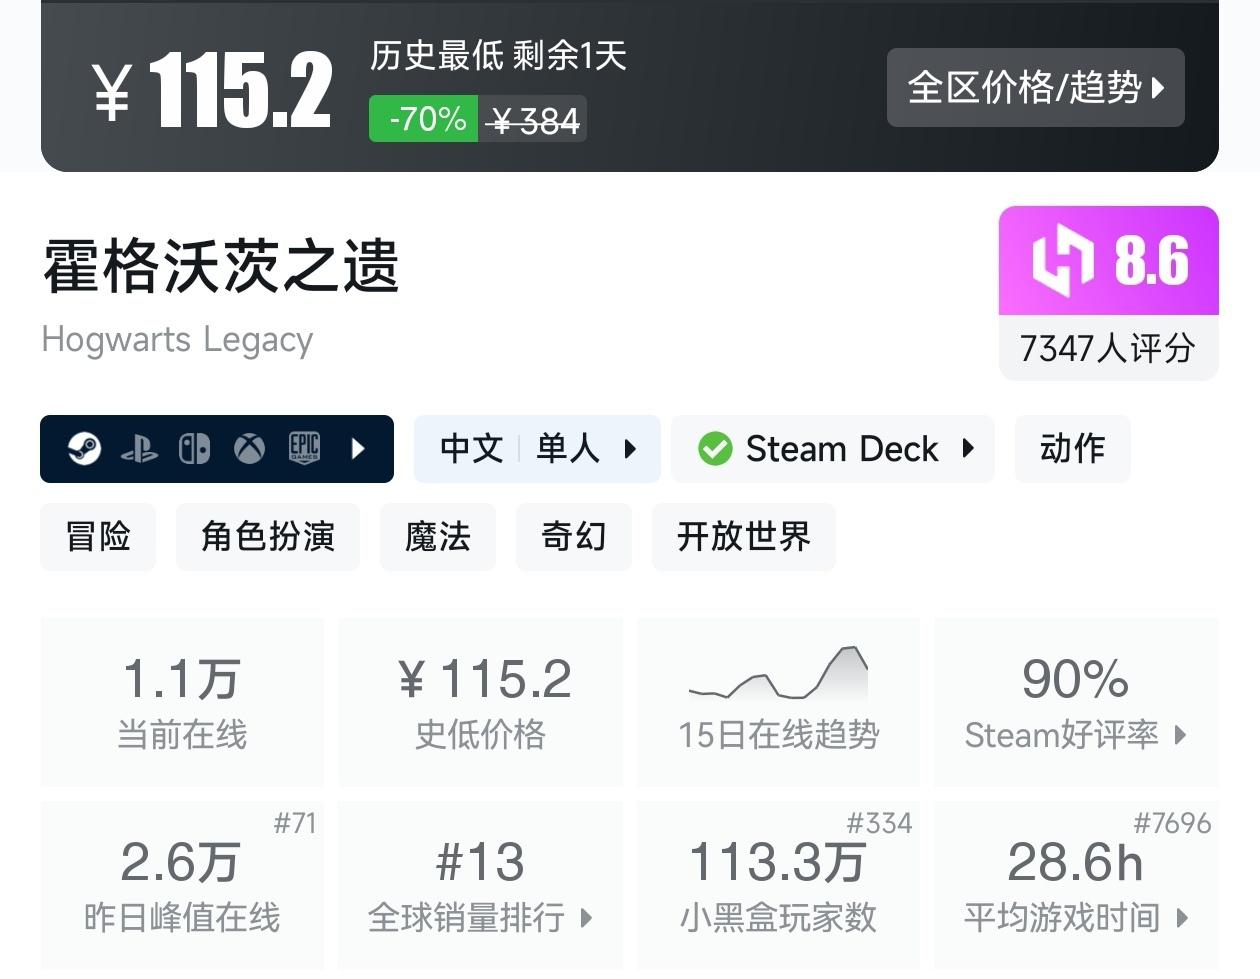Expand the platform list arrow
1260x979 pixels.
358,449
